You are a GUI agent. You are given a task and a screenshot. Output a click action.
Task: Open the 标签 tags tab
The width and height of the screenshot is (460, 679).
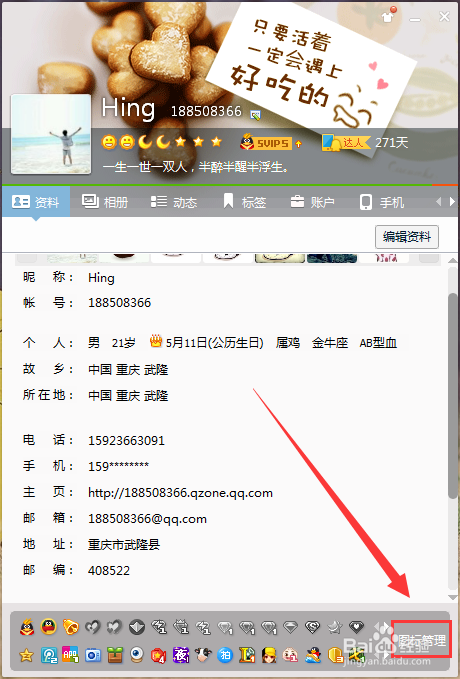pos(244,202)
